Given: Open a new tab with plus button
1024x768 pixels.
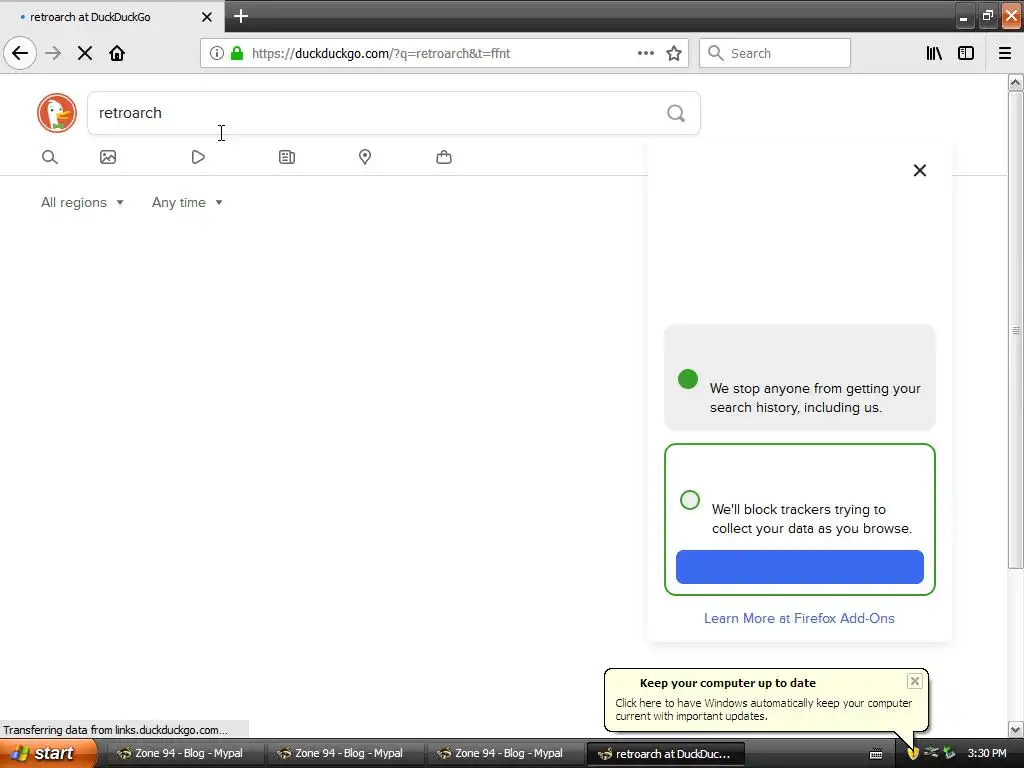Looking at the screenshot, I should tap(241, 16).
